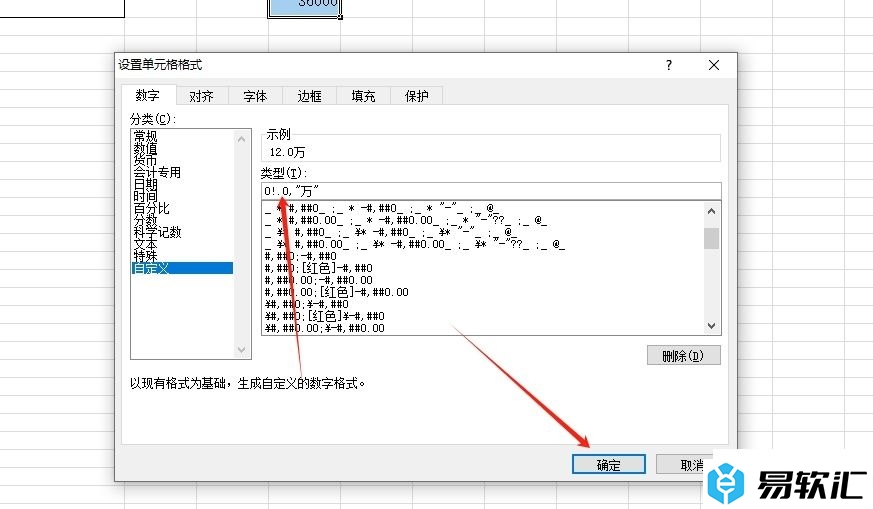Select format ¥#,##0;[红色]¥-#,##0
The height and width of the screenshot is (509, 873).
(325, 316)
